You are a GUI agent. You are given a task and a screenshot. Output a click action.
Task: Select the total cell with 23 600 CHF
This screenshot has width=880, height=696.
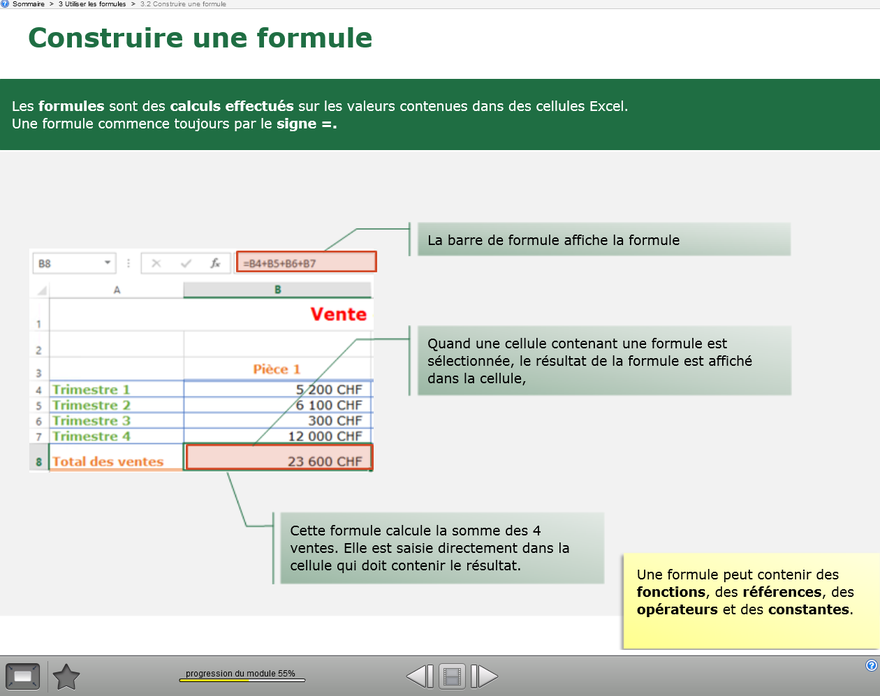(279, 458)
